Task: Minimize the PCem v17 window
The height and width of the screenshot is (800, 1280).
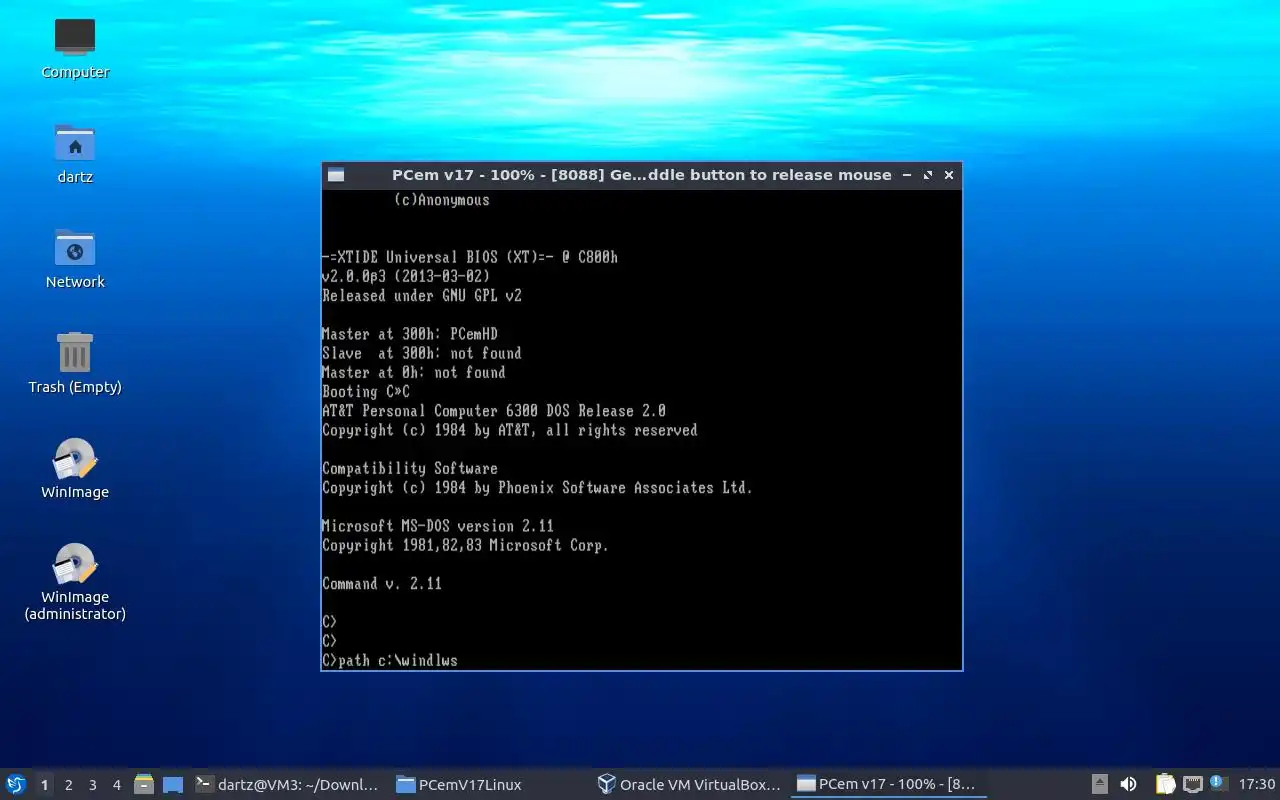Action: tap(907, 175)
